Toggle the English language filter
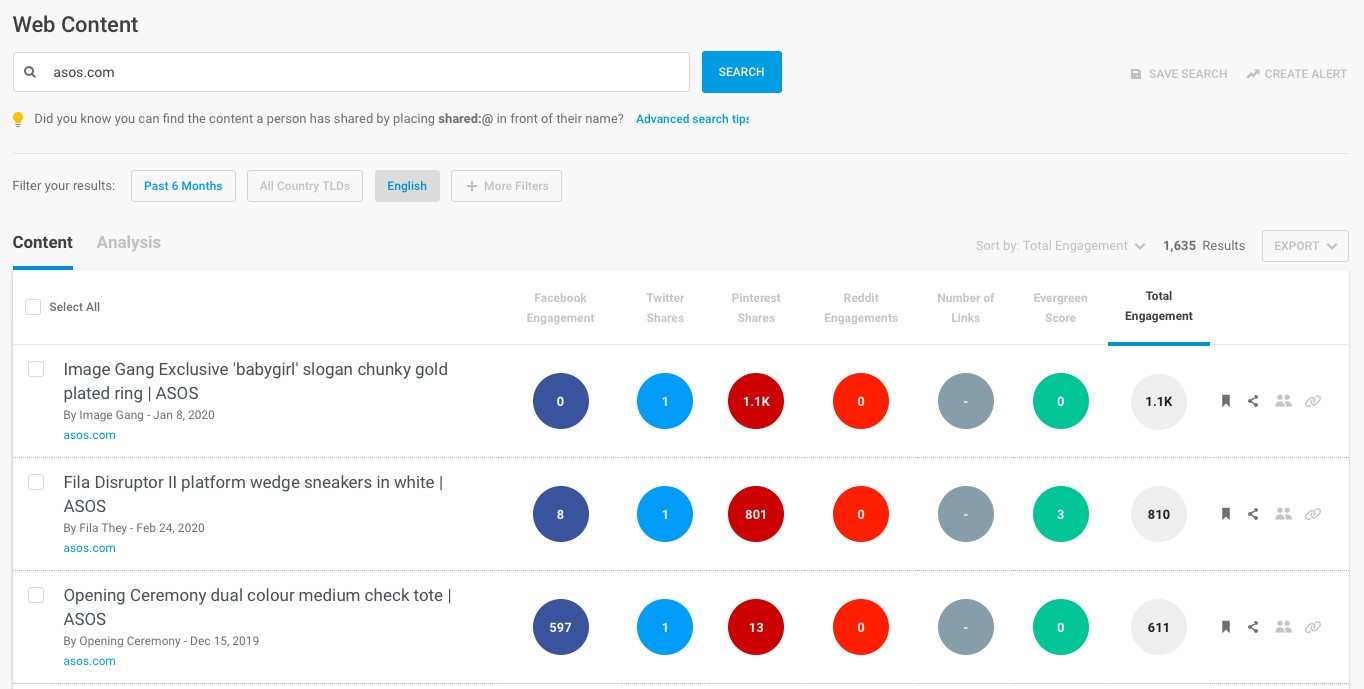The width and height of the screenshot is (1364, 689). 407,186
